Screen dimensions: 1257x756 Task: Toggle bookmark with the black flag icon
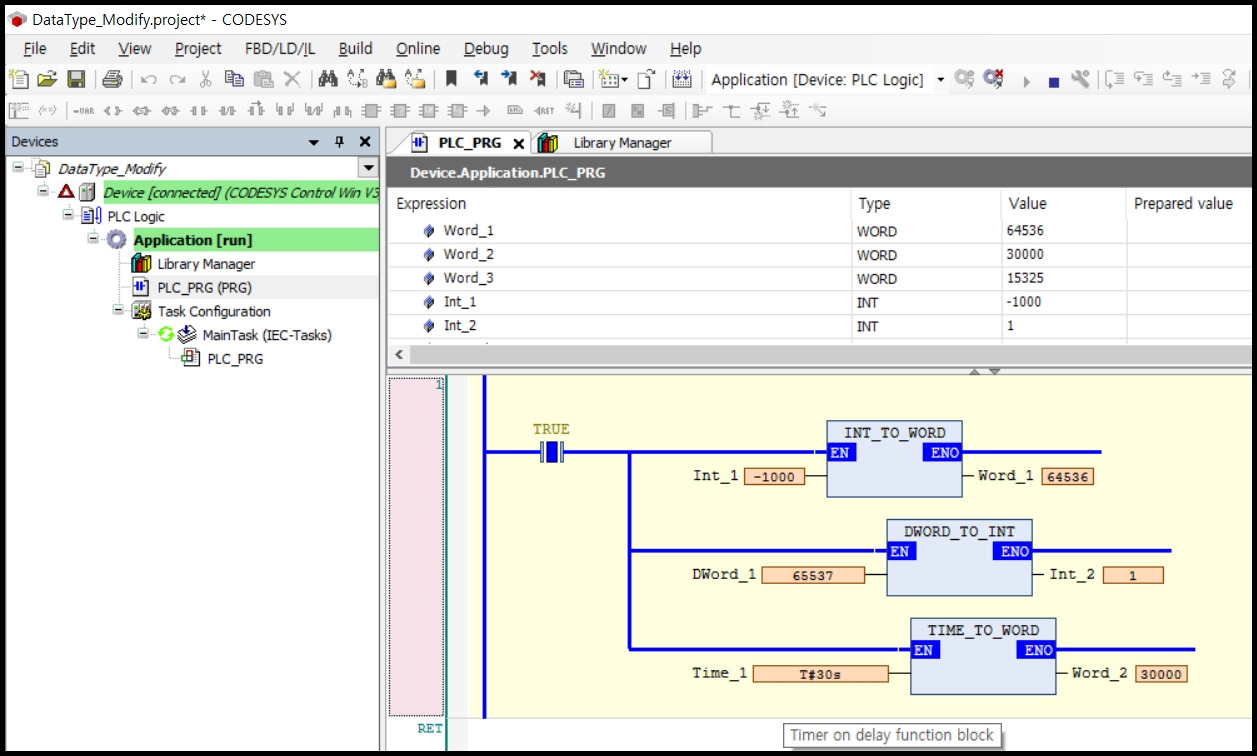(452, 79)
